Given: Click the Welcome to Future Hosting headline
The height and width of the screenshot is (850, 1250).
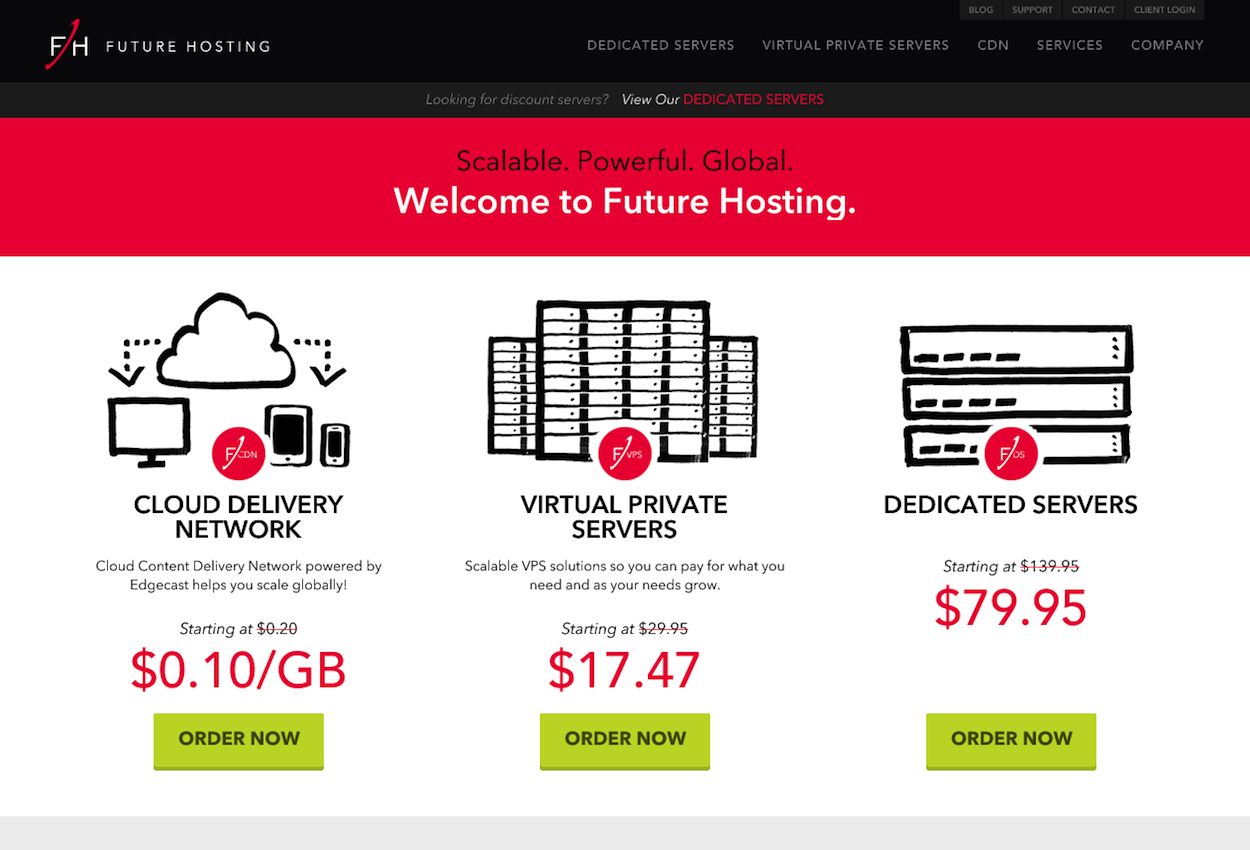Looking at the screenshot, I should click(x=625, y=201).
